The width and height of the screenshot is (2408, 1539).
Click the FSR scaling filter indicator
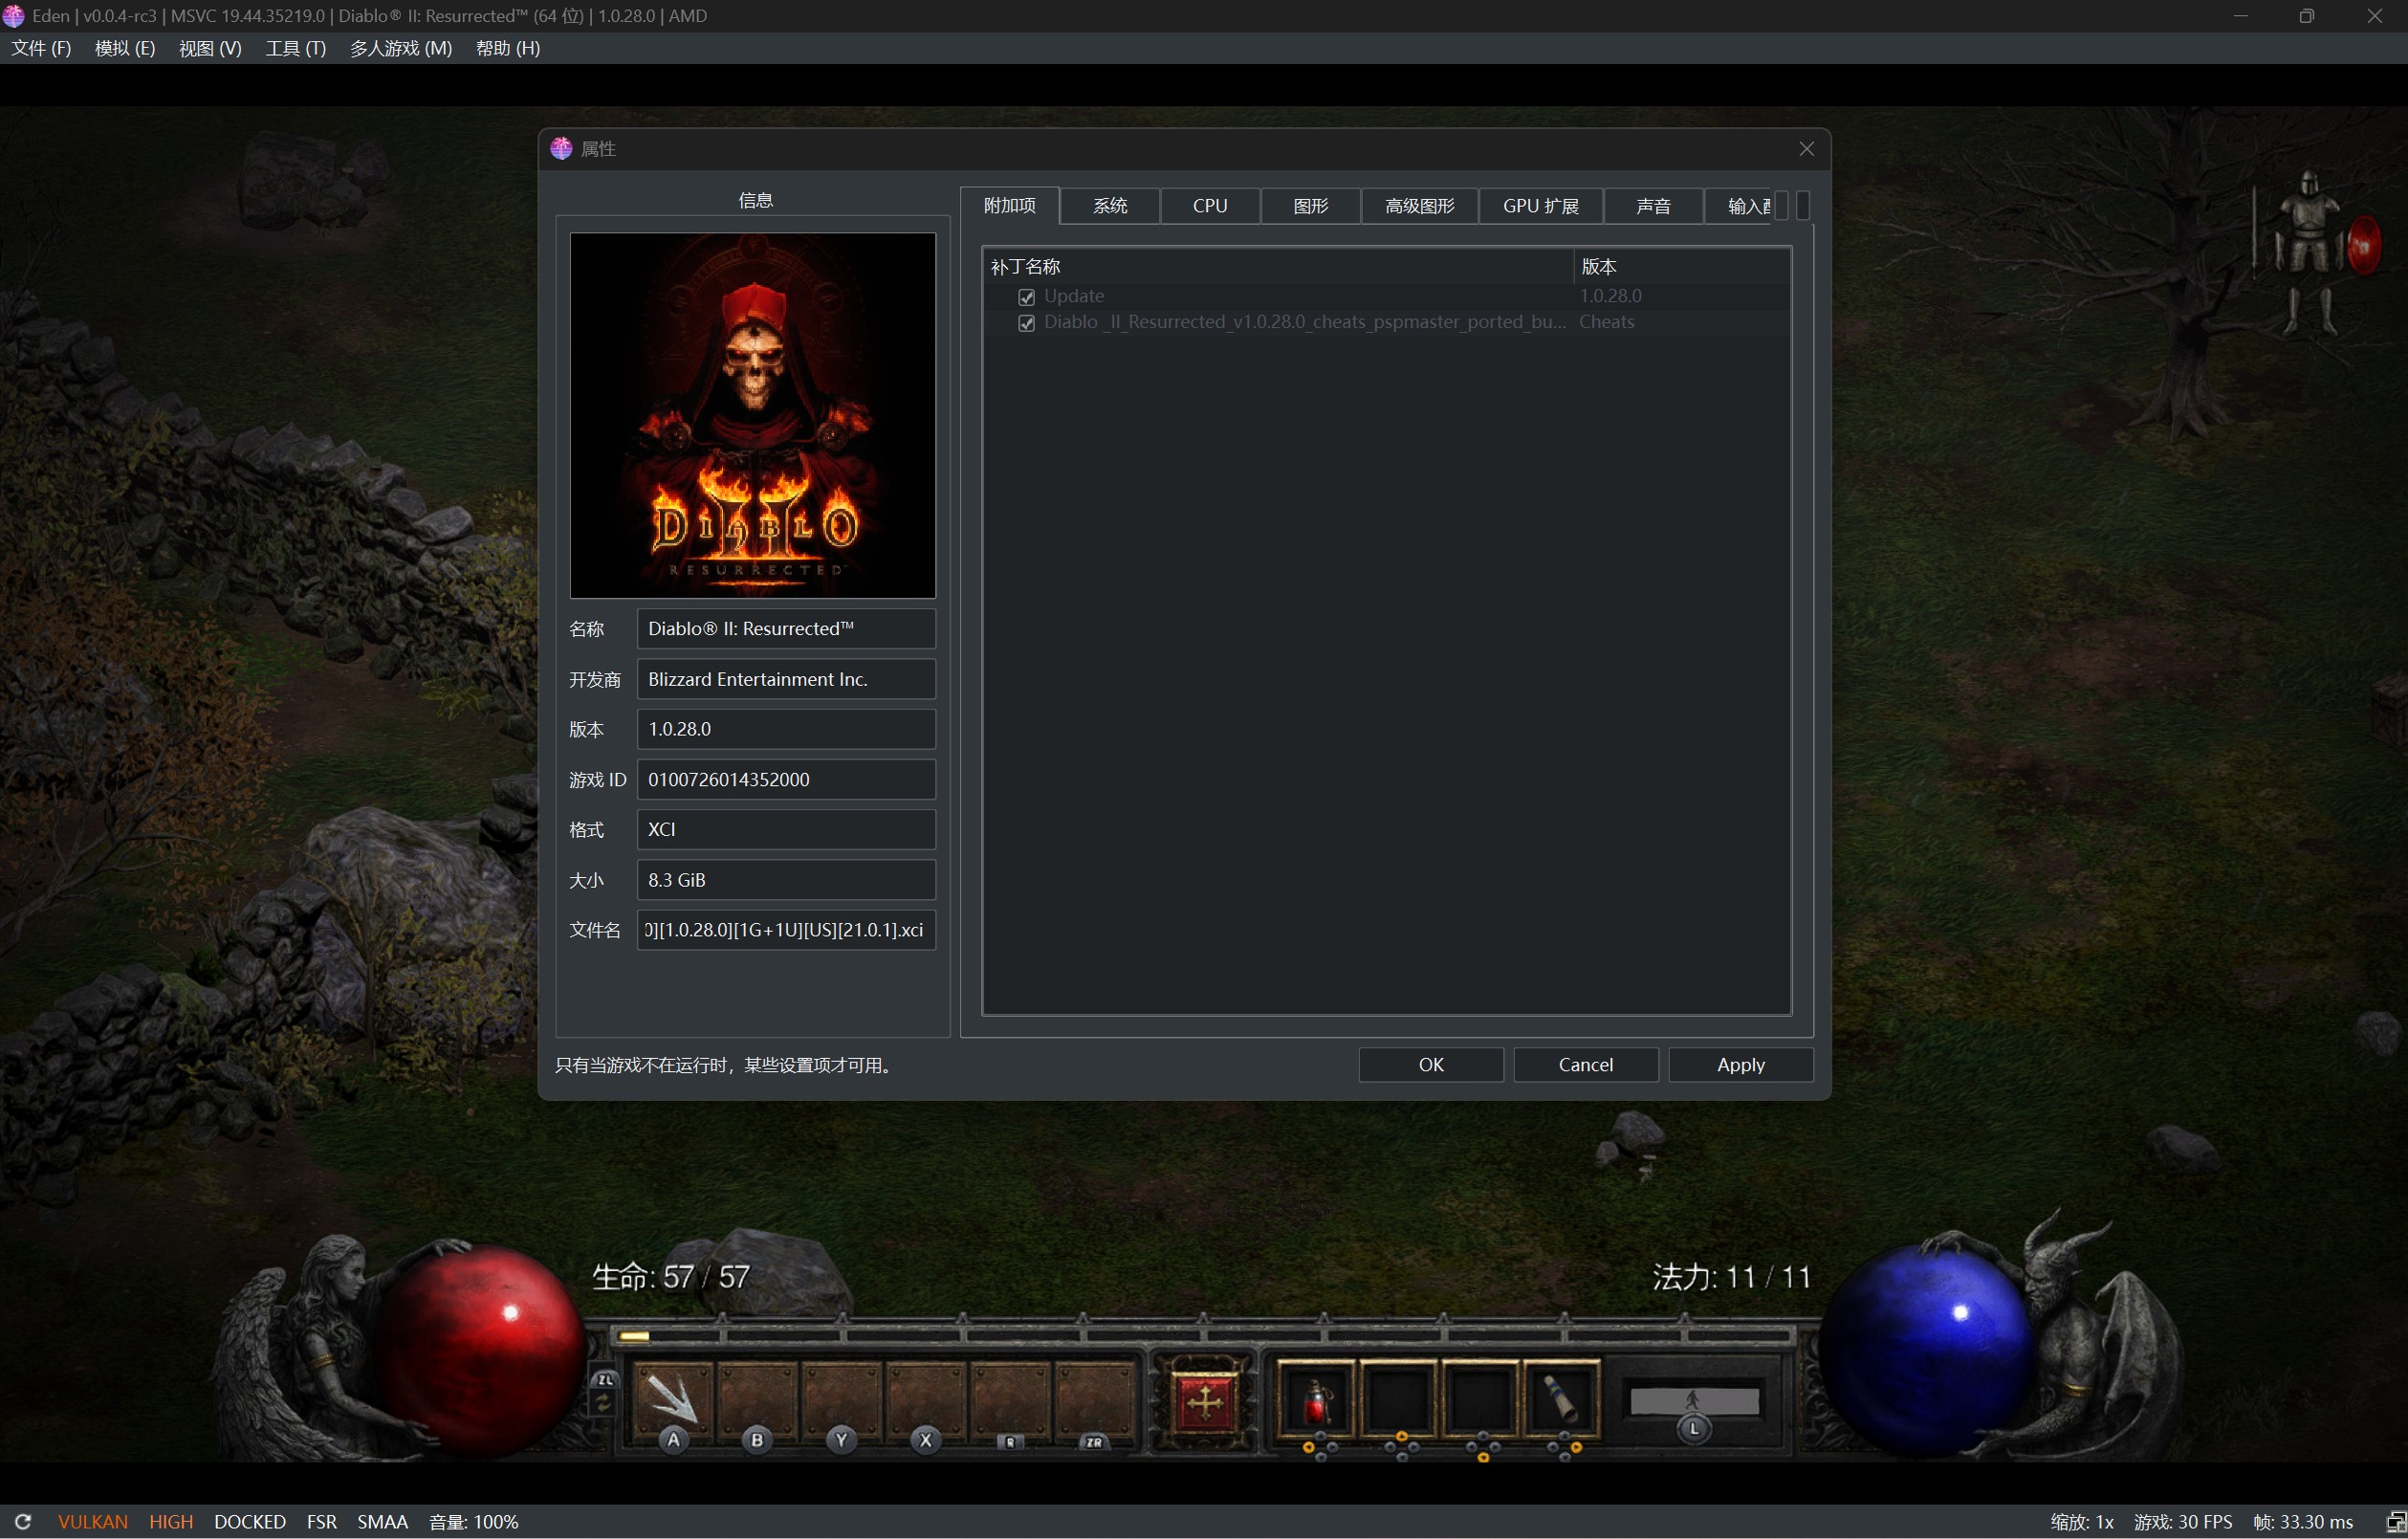pos(321,1521)
